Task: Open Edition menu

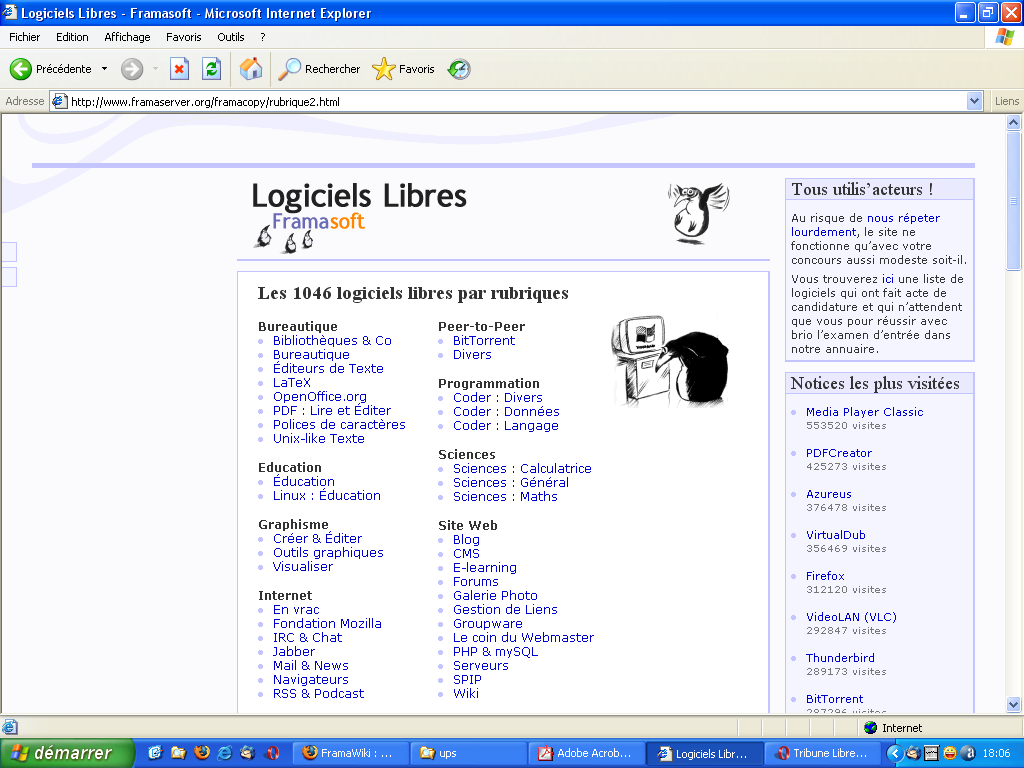Action: [x=72, y=37]
